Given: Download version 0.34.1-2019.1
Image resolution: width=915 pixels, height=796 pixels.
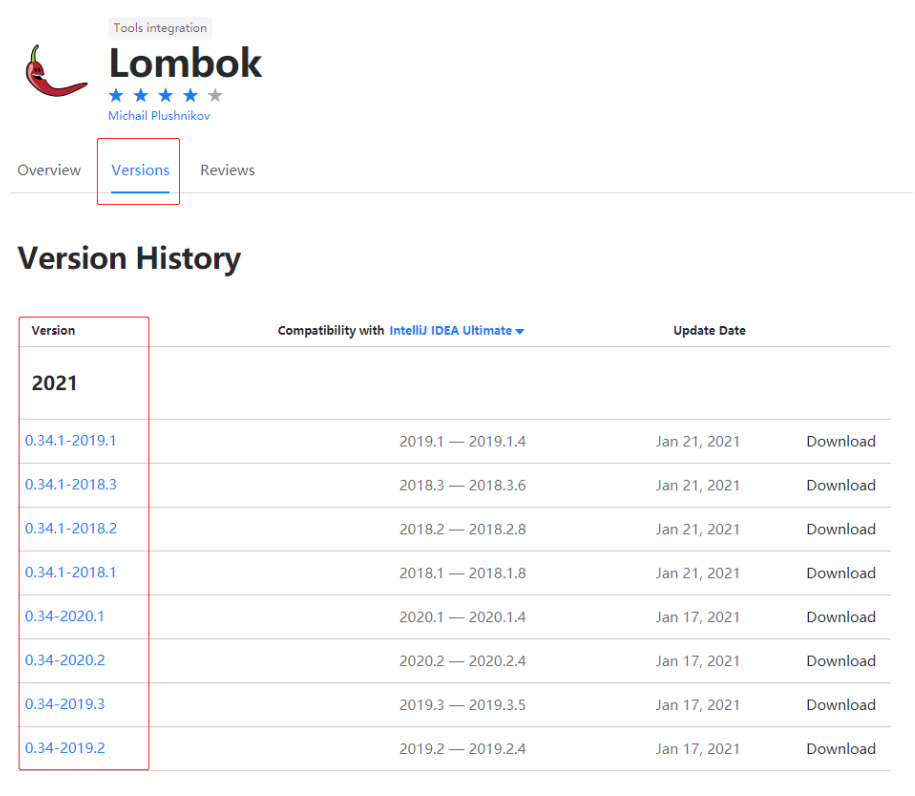Looking at the screenshot, I should pos(841,441).
